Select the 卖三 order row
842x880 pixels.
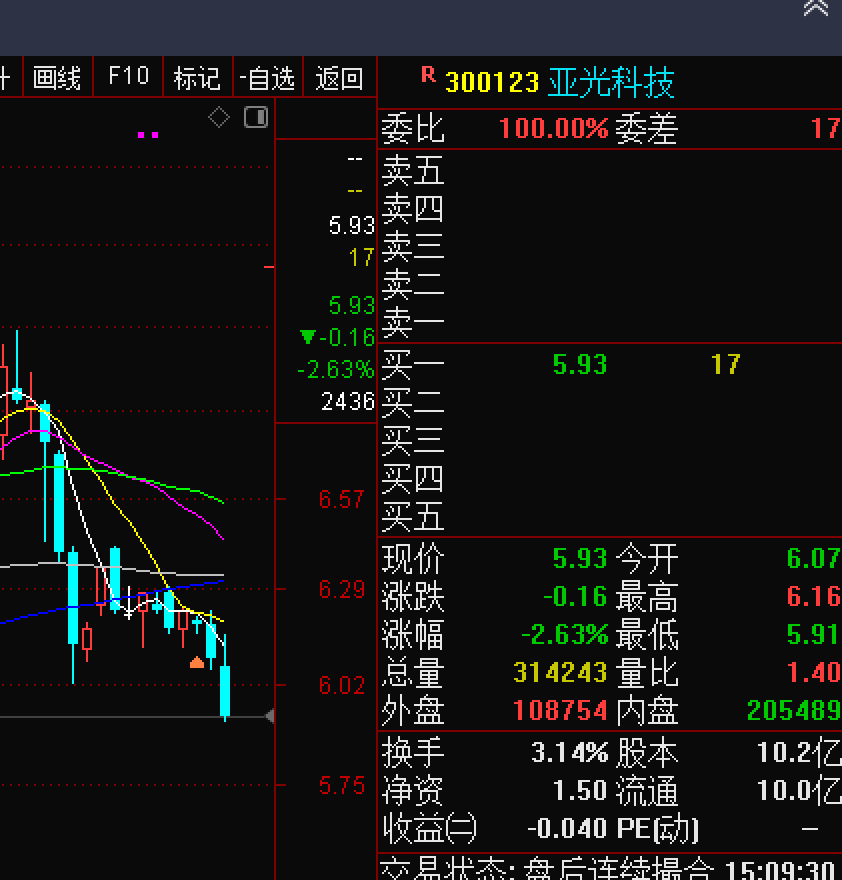[610, 246]
